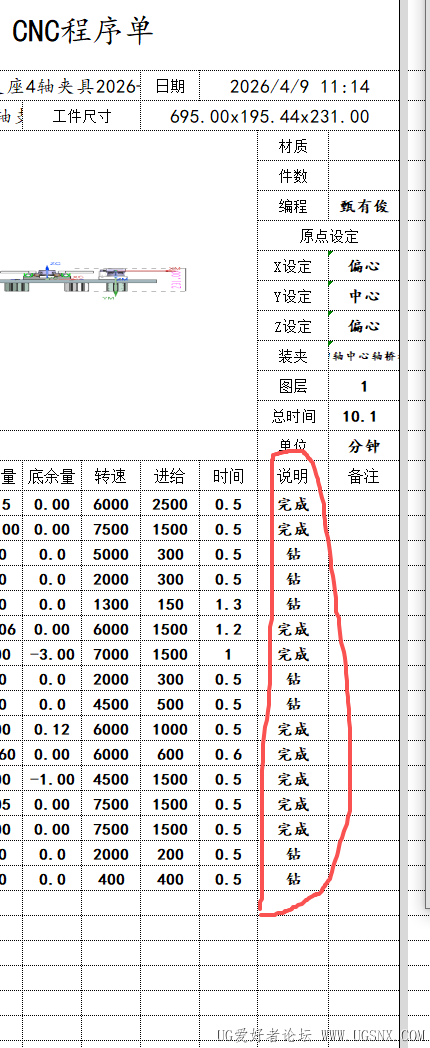Select the programmer name 甄有俊
This screenshot has width=430, height=1048.
(x=364, y=207)
